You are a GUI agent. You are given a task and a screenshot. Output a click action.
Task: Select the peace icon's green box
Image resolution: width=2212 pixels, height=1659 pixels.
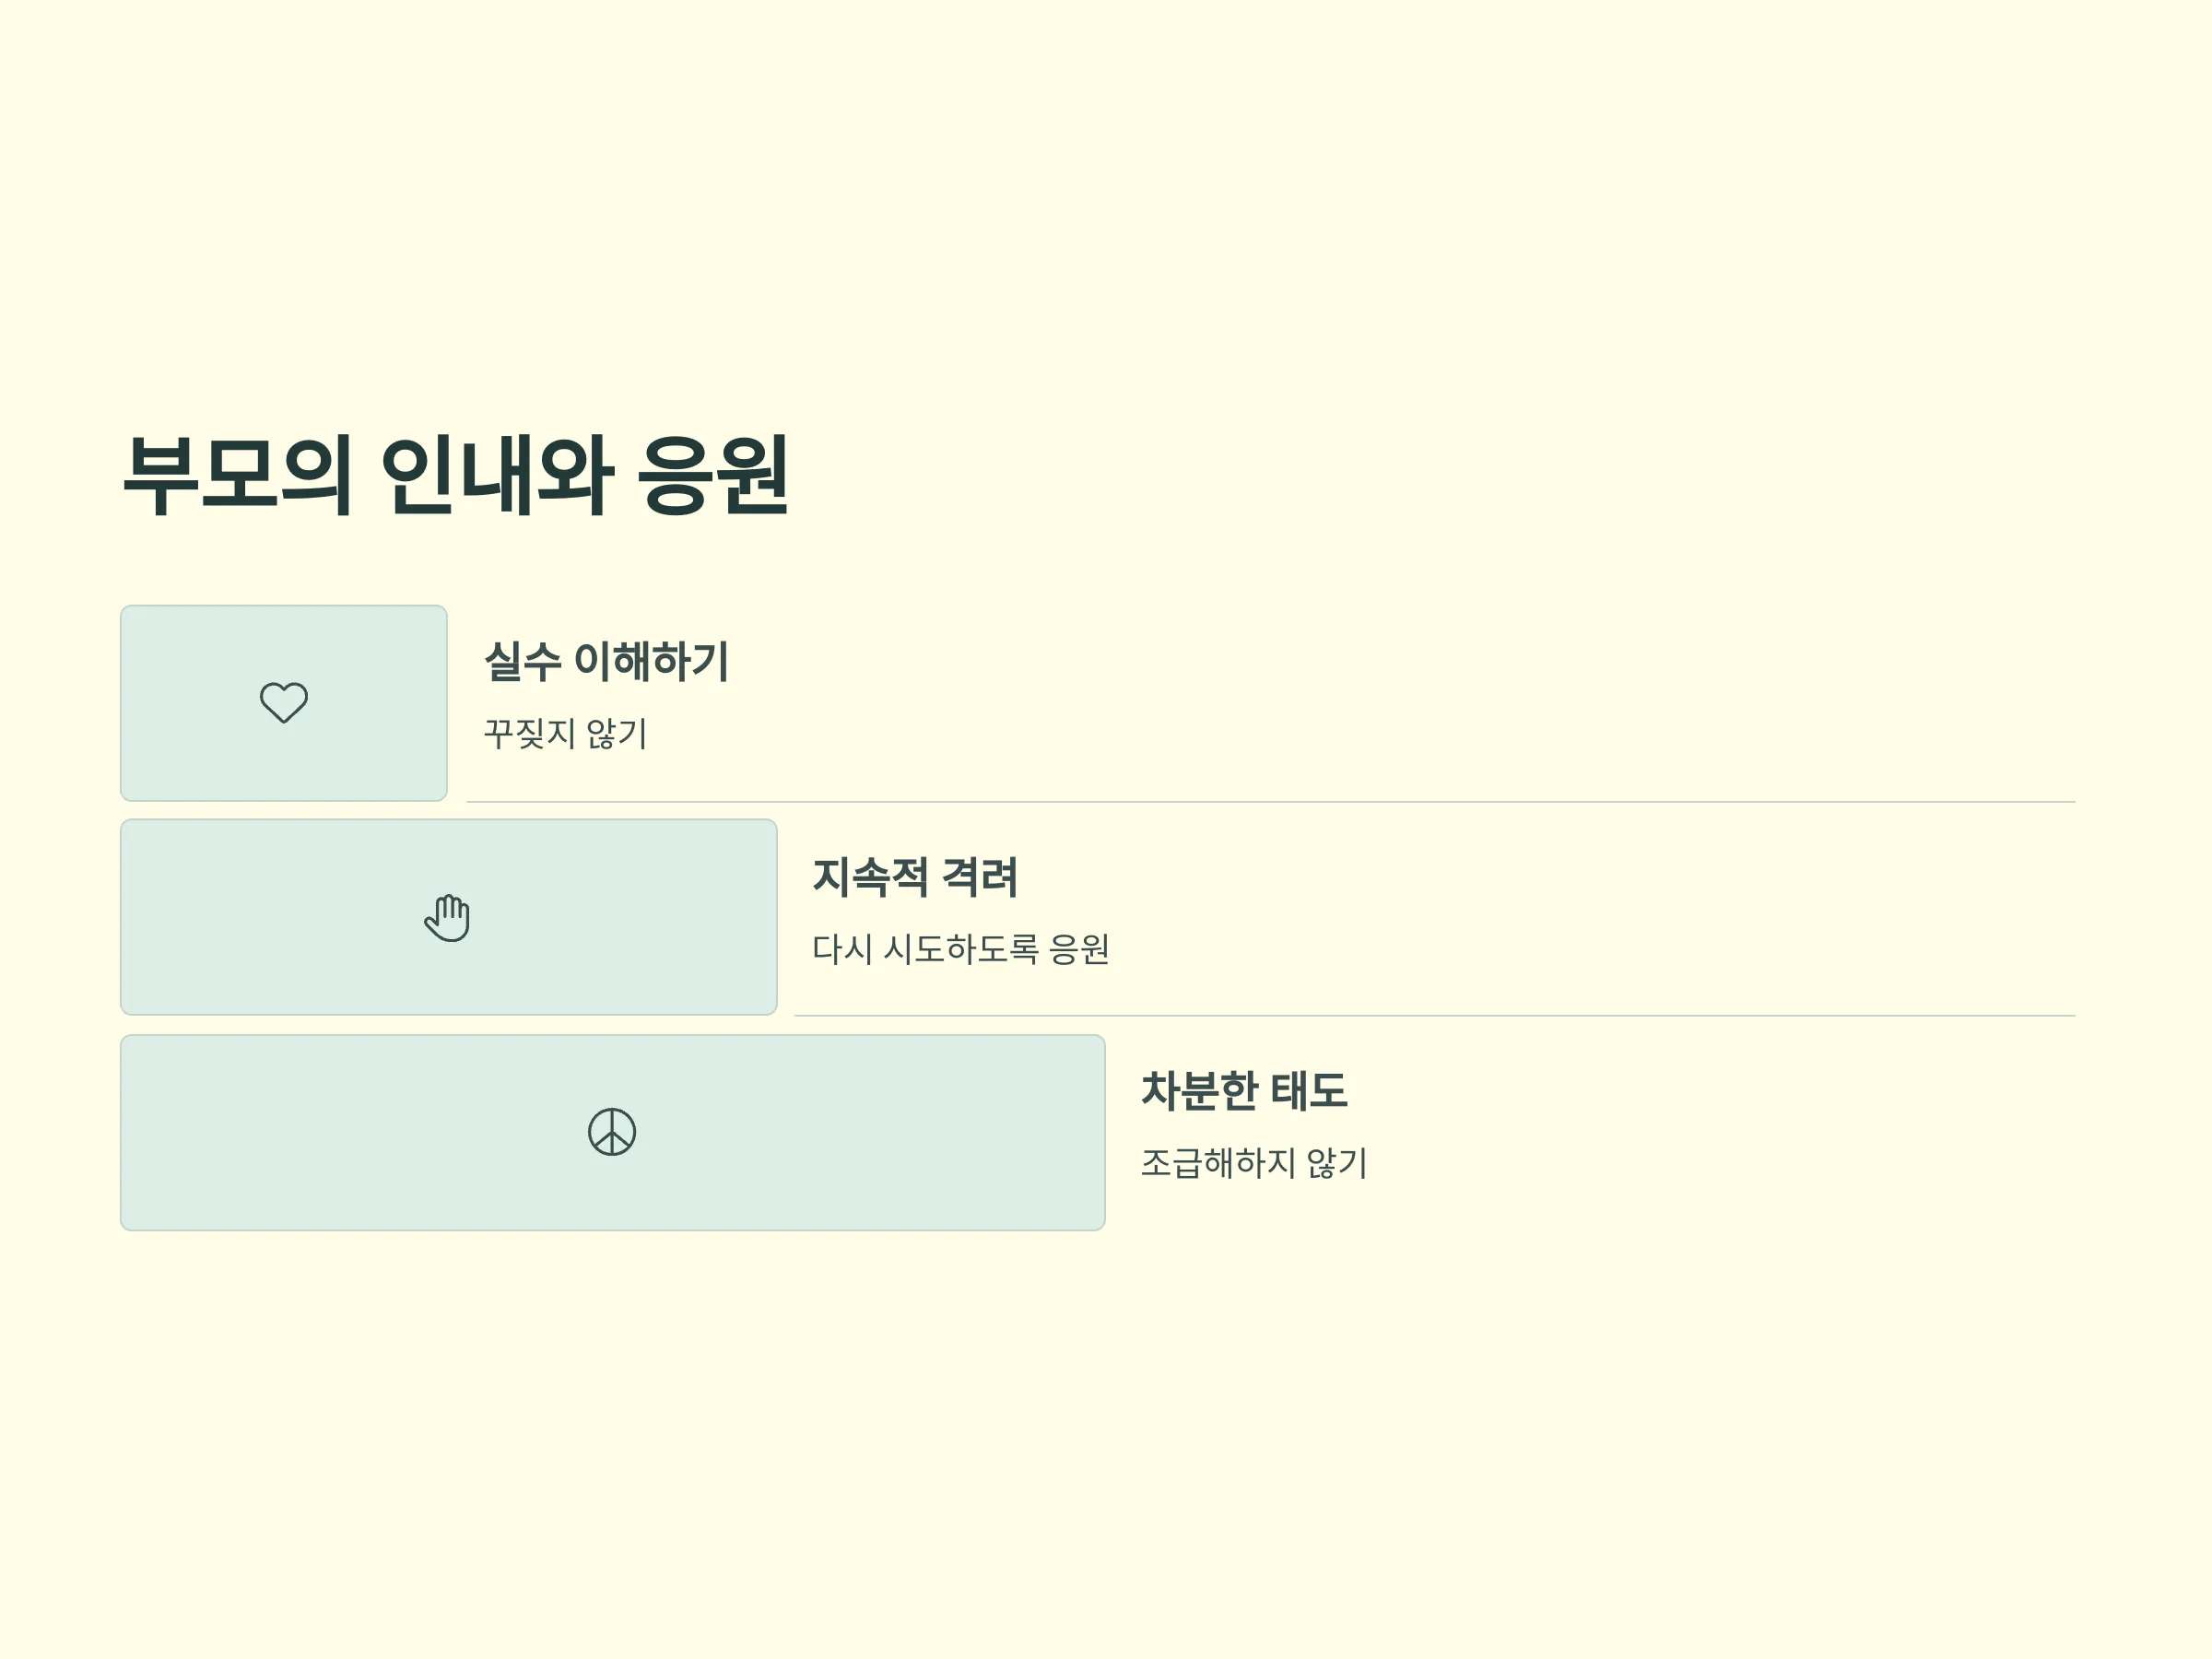(613, 1132)
